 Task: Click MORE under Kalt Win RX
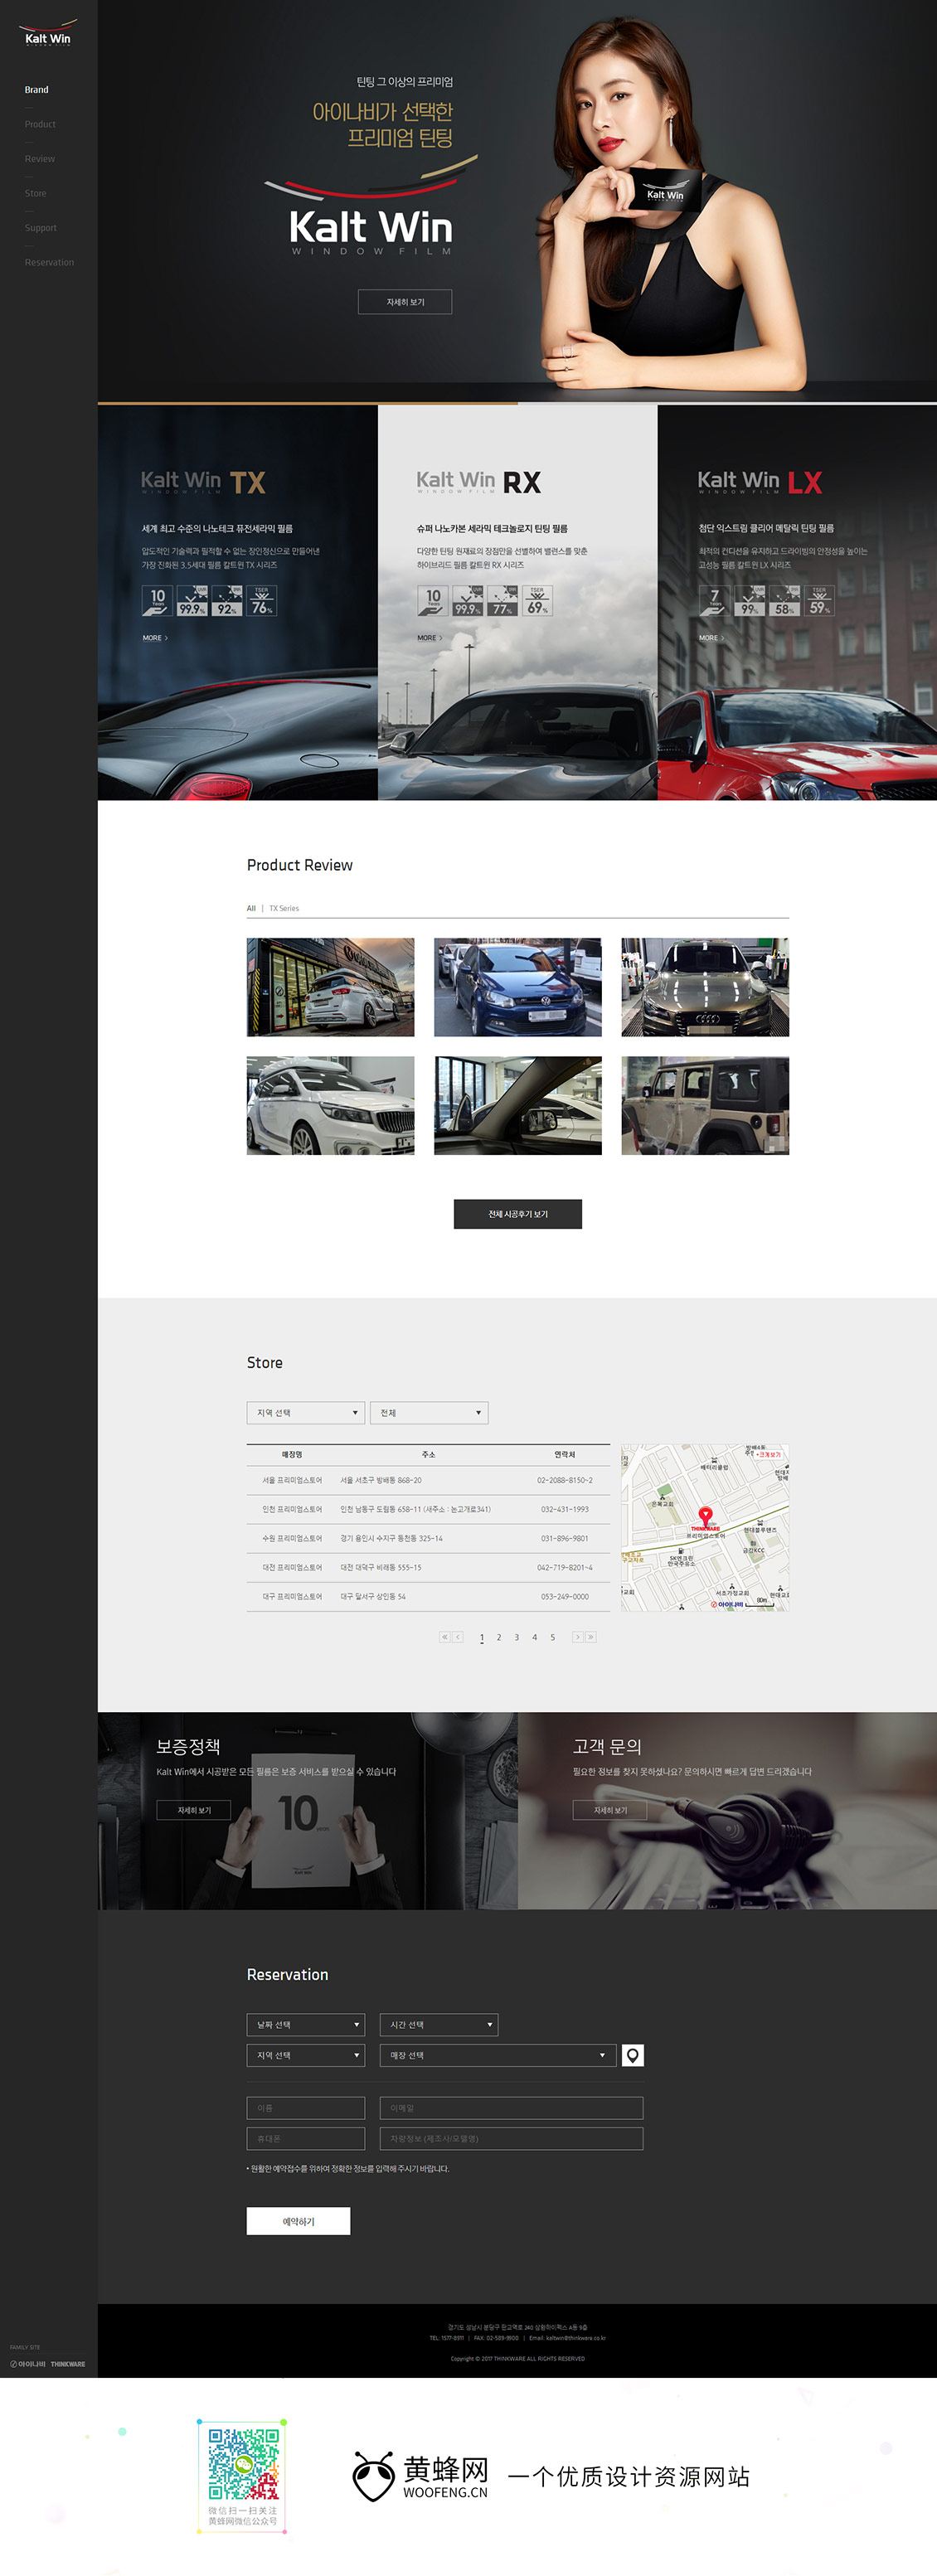pos(430,638)
